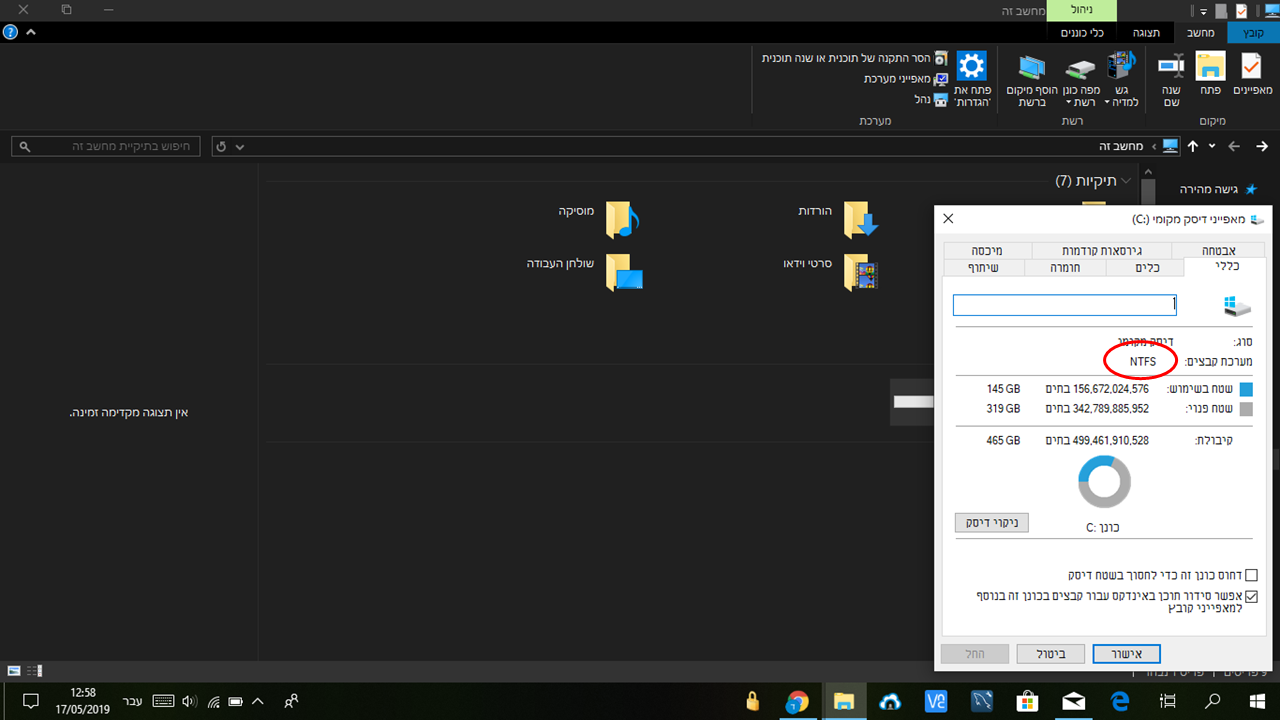This screenshot has height=720, width=1280.
Task: Click the ribbon Help question mark icon
Action: click(10, 32)
